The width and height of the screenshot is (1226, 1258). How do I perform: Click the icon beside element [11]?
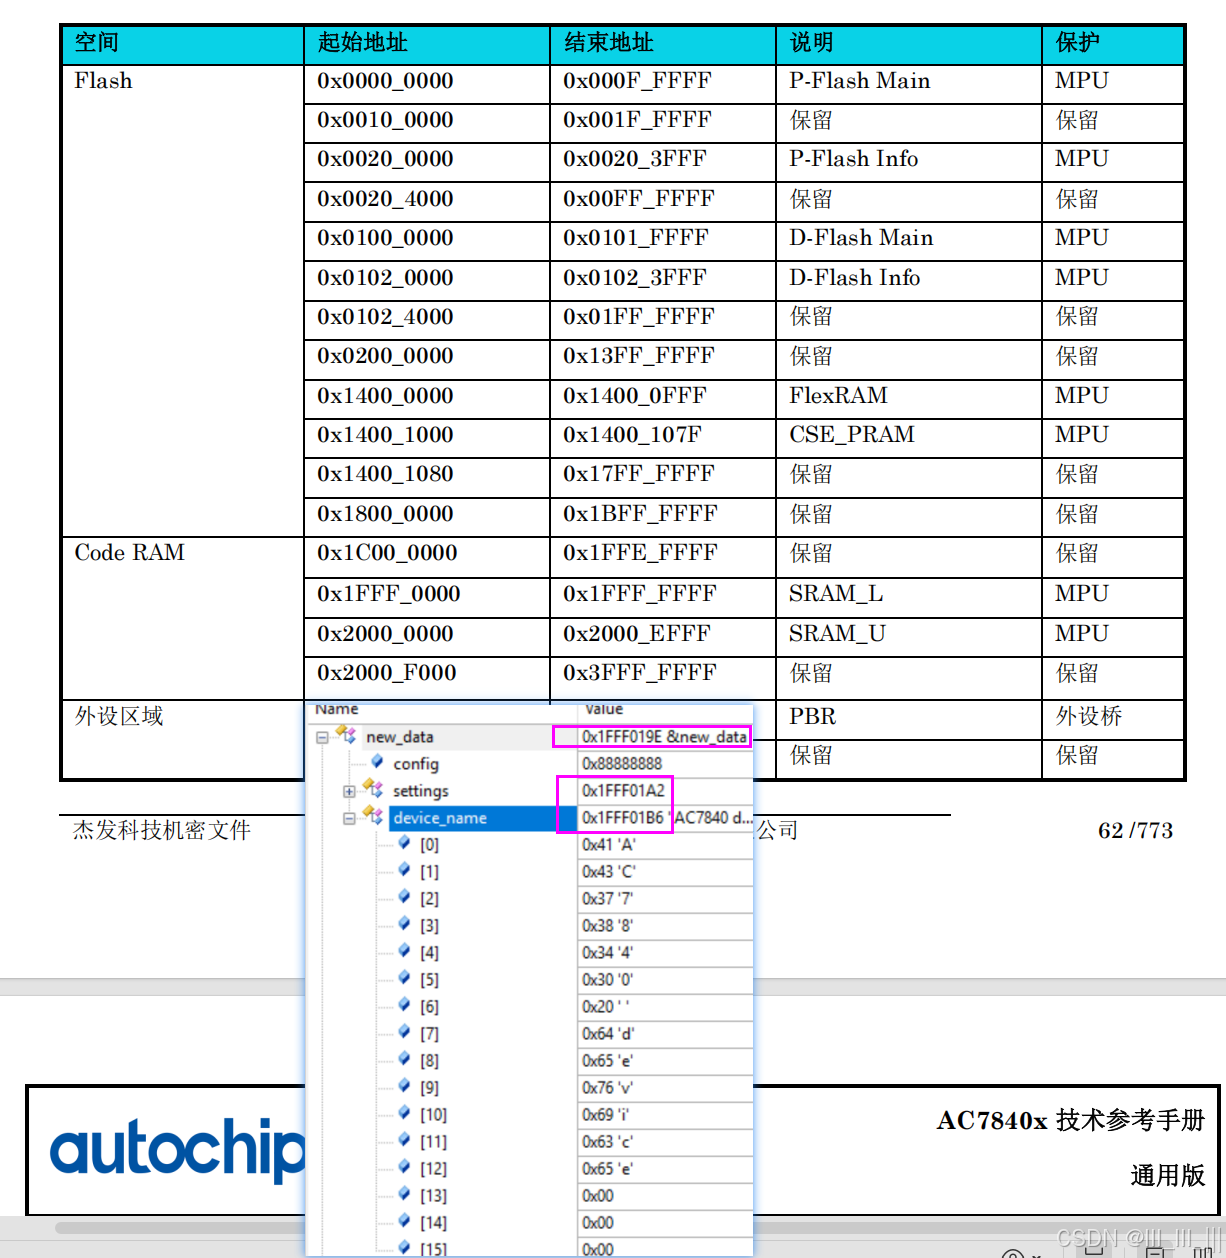(x=404, y=1140)
